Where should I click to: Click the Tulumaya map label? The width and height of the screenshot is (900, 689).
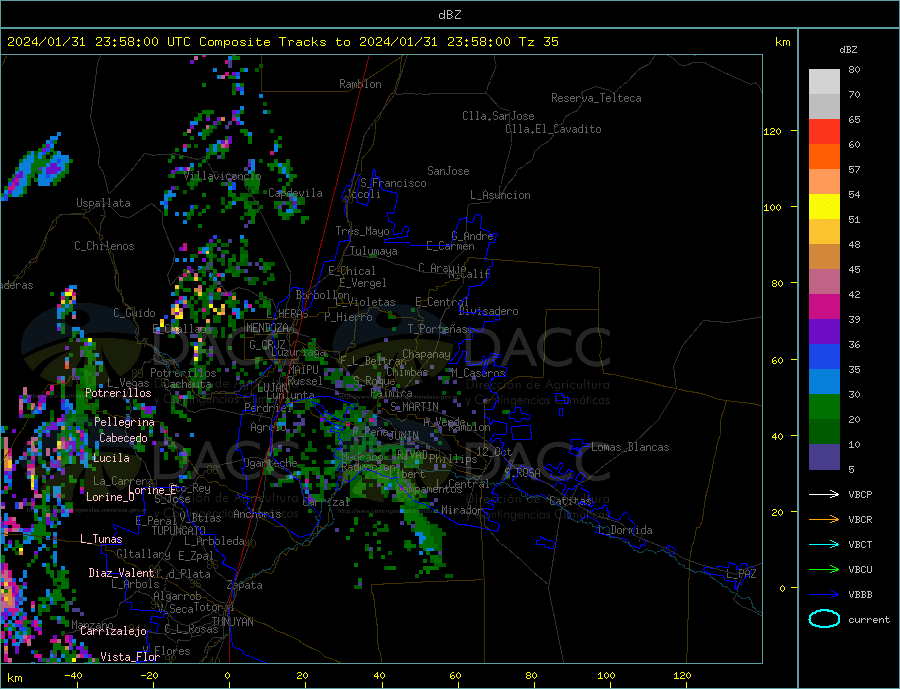pos(374,251)
